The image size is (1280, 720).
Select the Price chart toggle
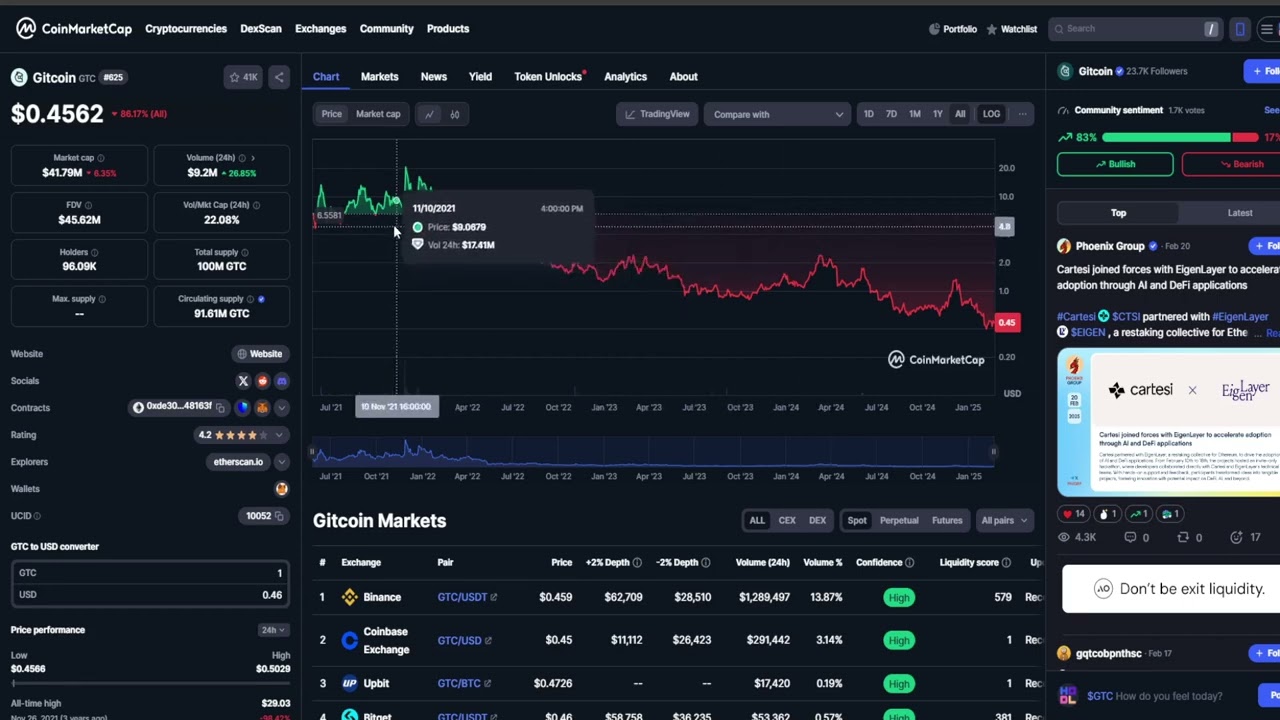point(331,114)
